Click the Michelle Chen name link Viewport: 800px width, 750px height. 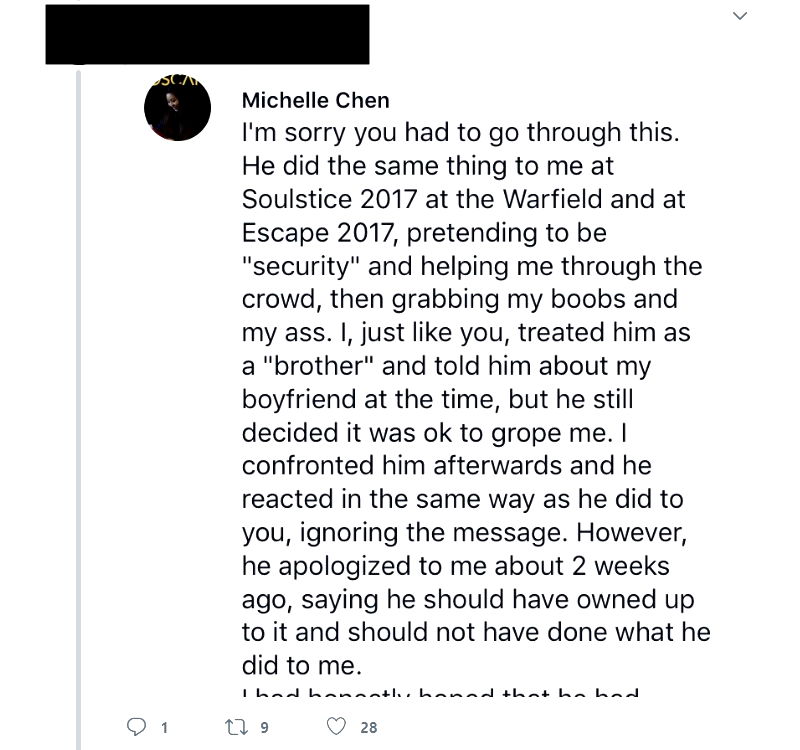pos(316,101)
